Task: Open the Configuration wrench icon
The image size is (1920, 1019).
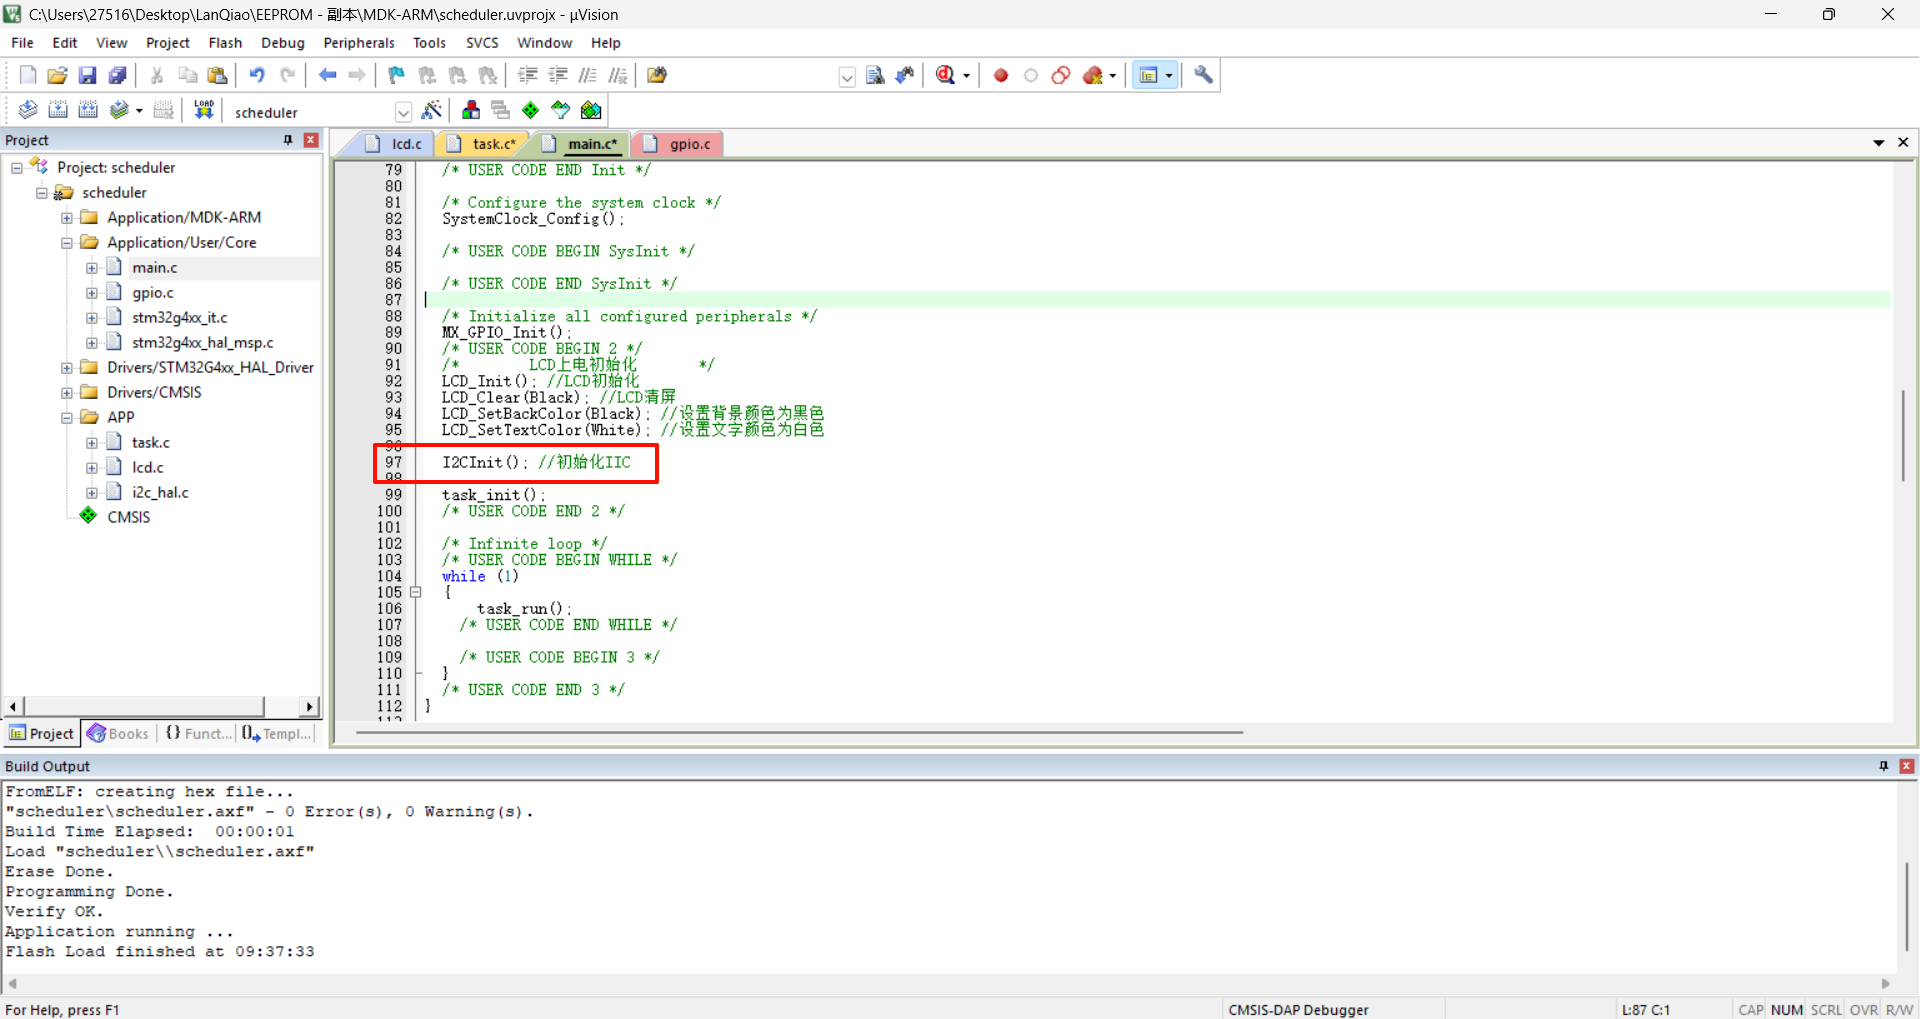Action: point(1203,75)
